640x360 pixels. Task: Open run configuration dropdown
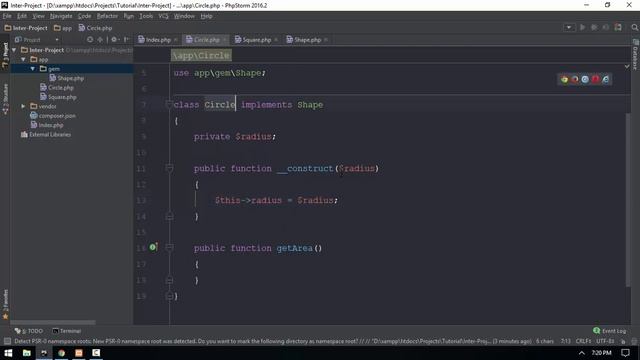click(x=569, y=27)
